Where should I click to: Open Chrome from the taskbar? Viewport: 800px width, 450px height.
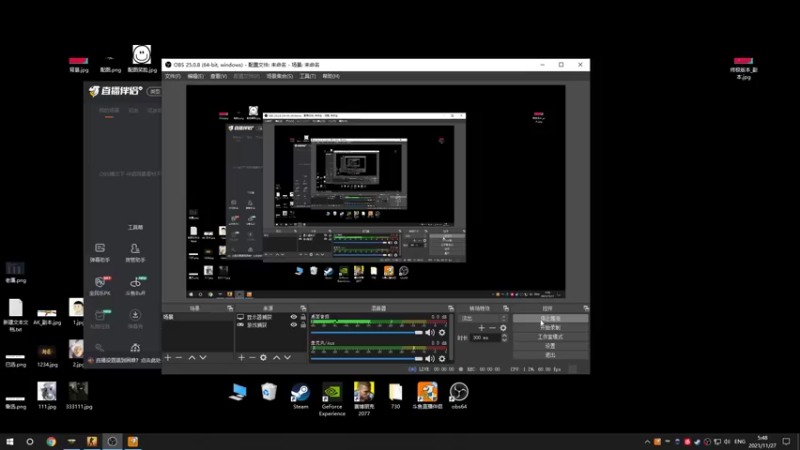51,442
